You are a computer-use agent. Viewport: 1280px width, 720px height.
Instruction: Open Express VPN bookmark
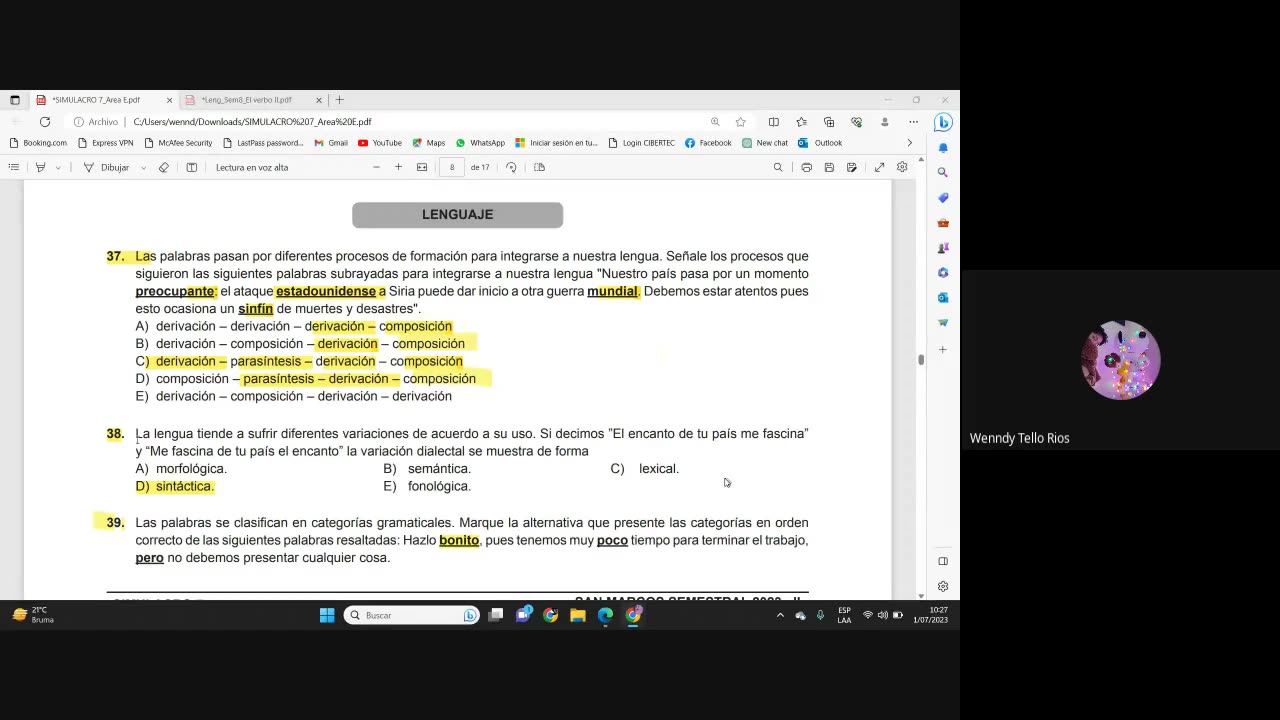point(105,143)
